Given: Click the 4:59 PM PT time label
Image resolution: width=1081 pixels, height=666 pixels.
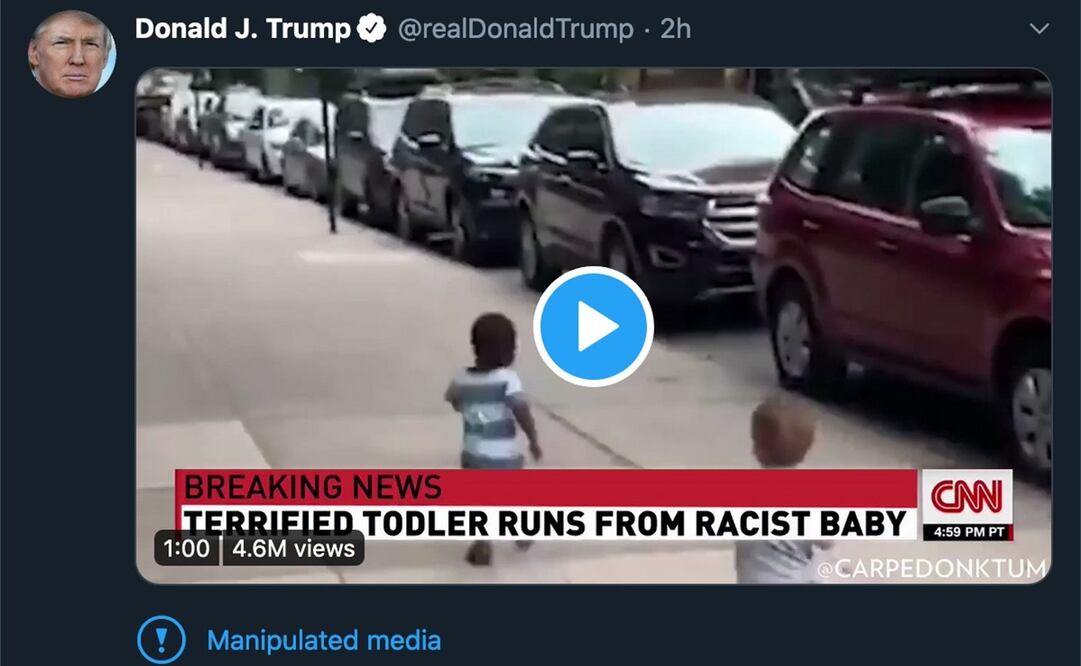Looking at the screenshot, I should point(968,532).
